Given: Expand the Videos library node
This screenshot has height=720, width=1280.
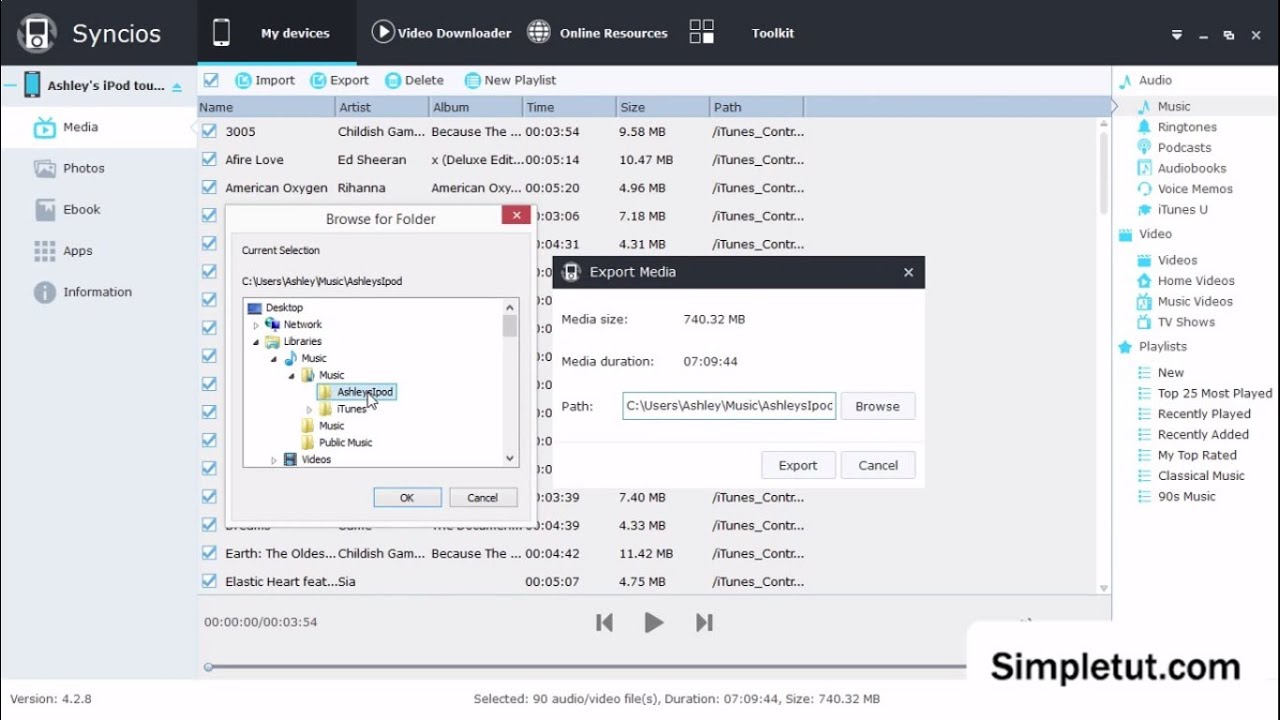Looking at the screenshot, I should pyautogui.click(x=274, y=460).
